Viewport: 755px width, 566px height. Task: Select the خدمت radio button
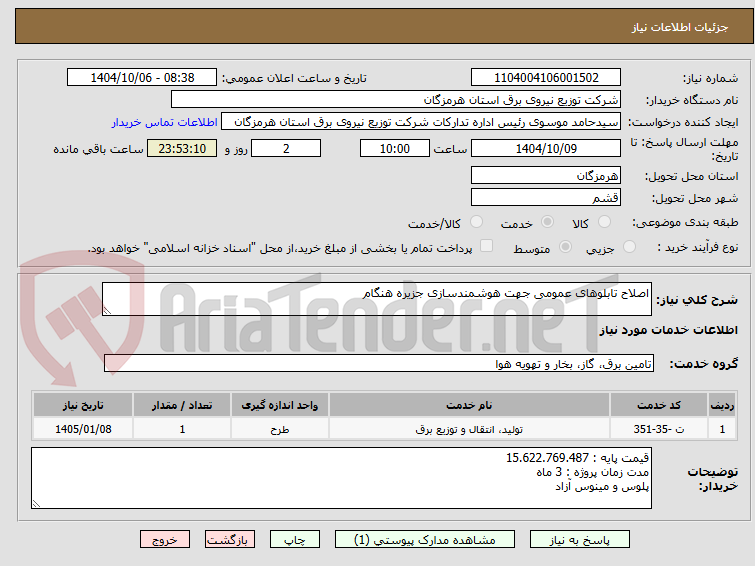(x=547, y=222)
